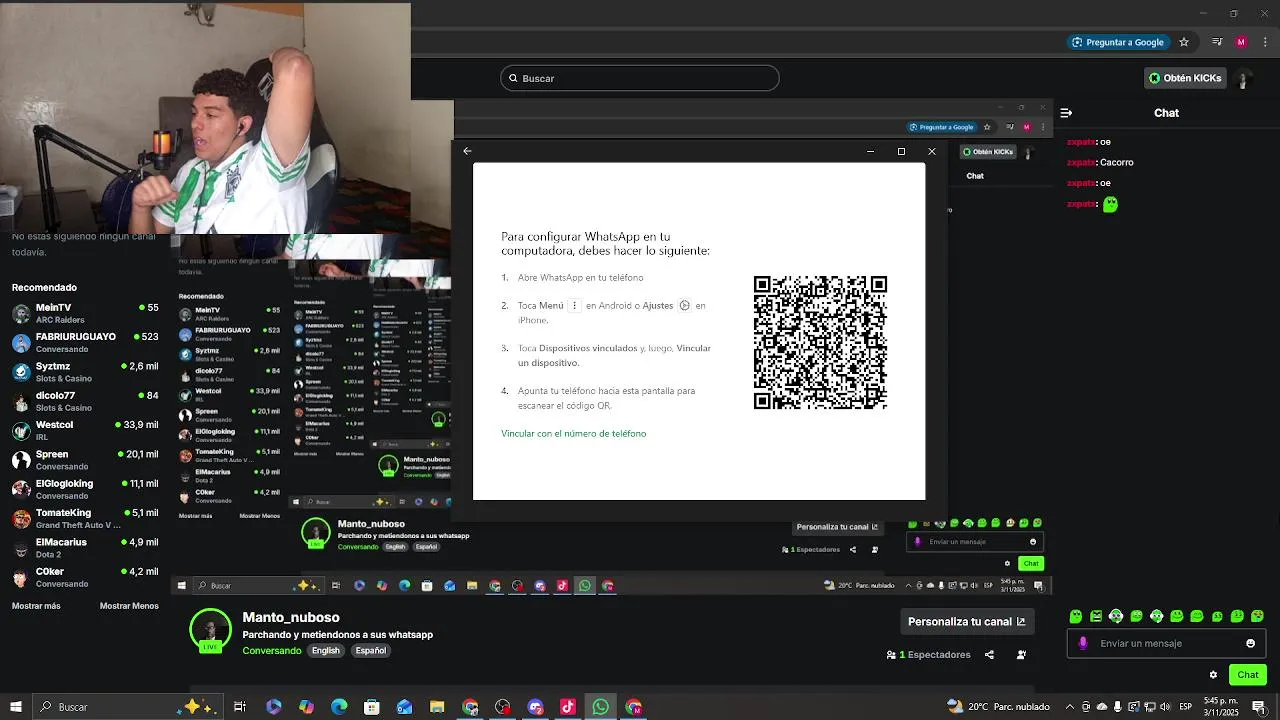Open chat settings gear beside the largest Chat button
Image resolution: width=1280 pixels, height=720 pixels.
[x=1213, y=675]
